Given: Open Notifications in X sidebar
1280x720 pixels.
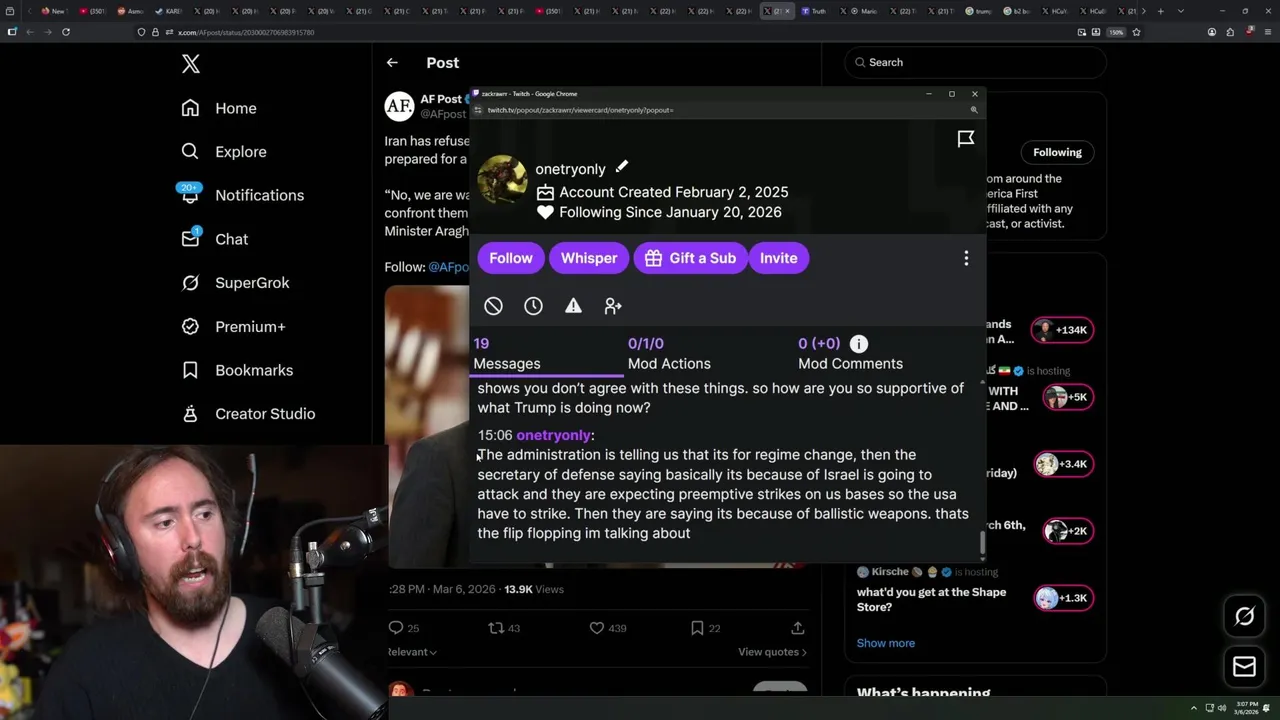Looking at the screenshot, I should [242, 195].
